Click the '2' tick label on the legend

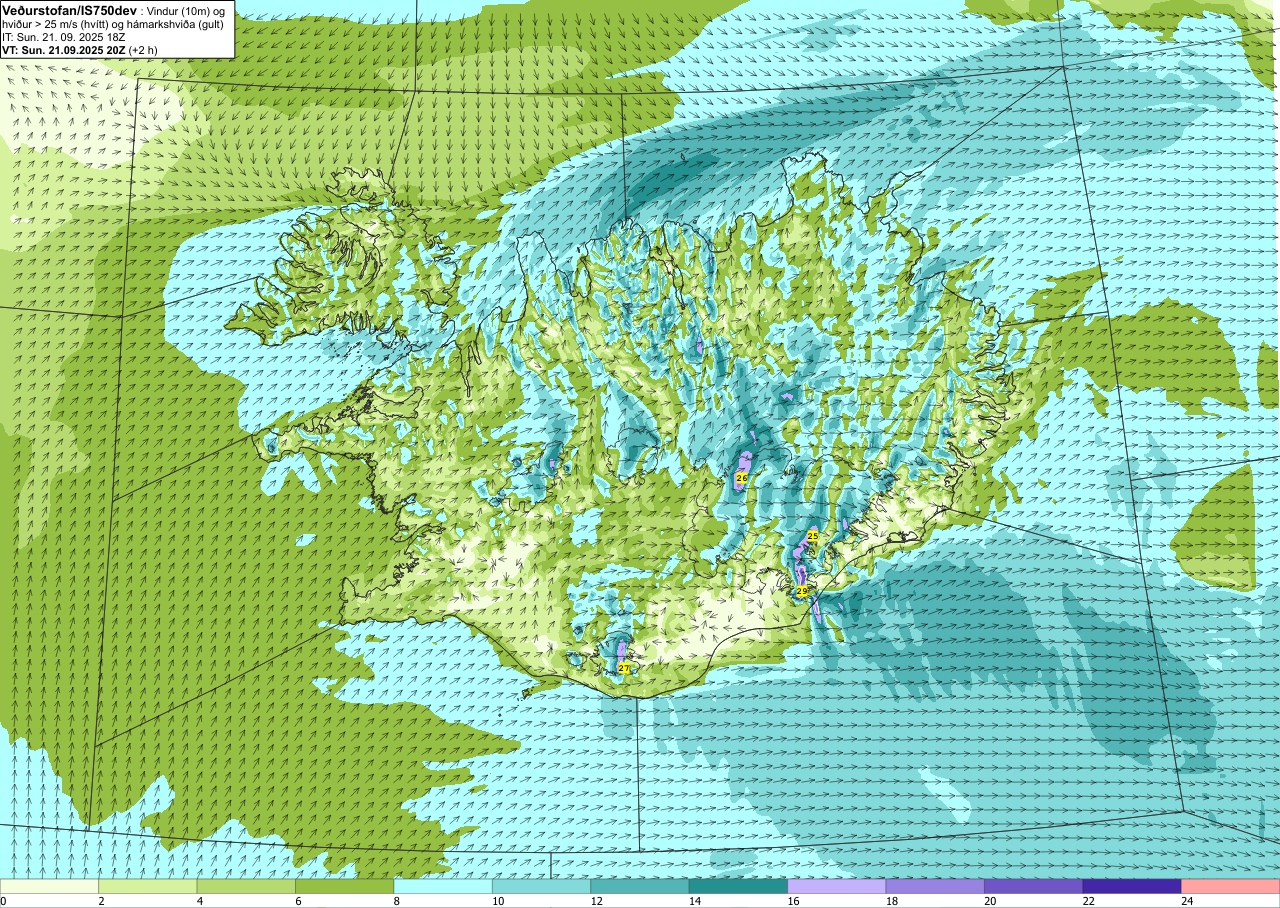pyautogui.click(x=99, y=901)
